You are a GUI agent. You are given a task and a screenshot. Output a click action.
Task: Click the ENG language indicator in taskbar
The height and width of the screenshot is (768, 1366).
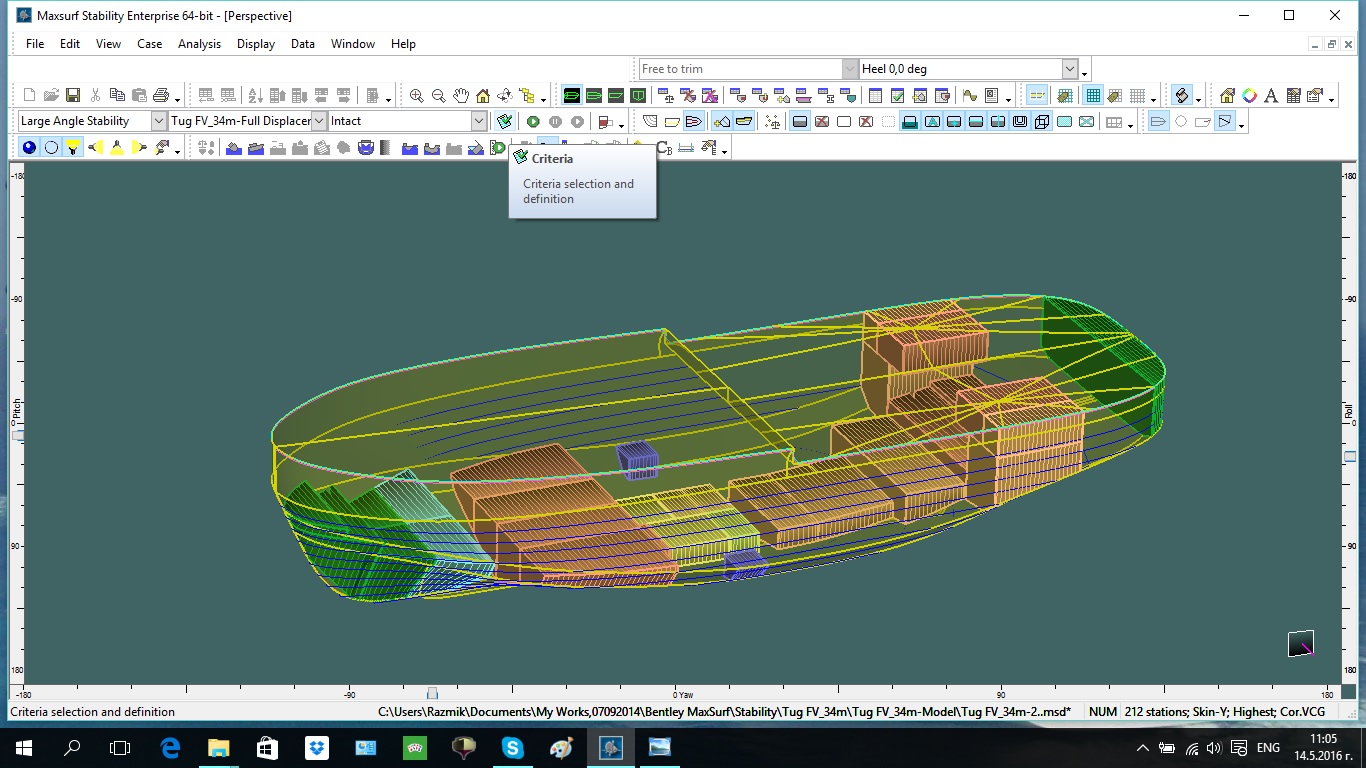(x=1267, y=748)
